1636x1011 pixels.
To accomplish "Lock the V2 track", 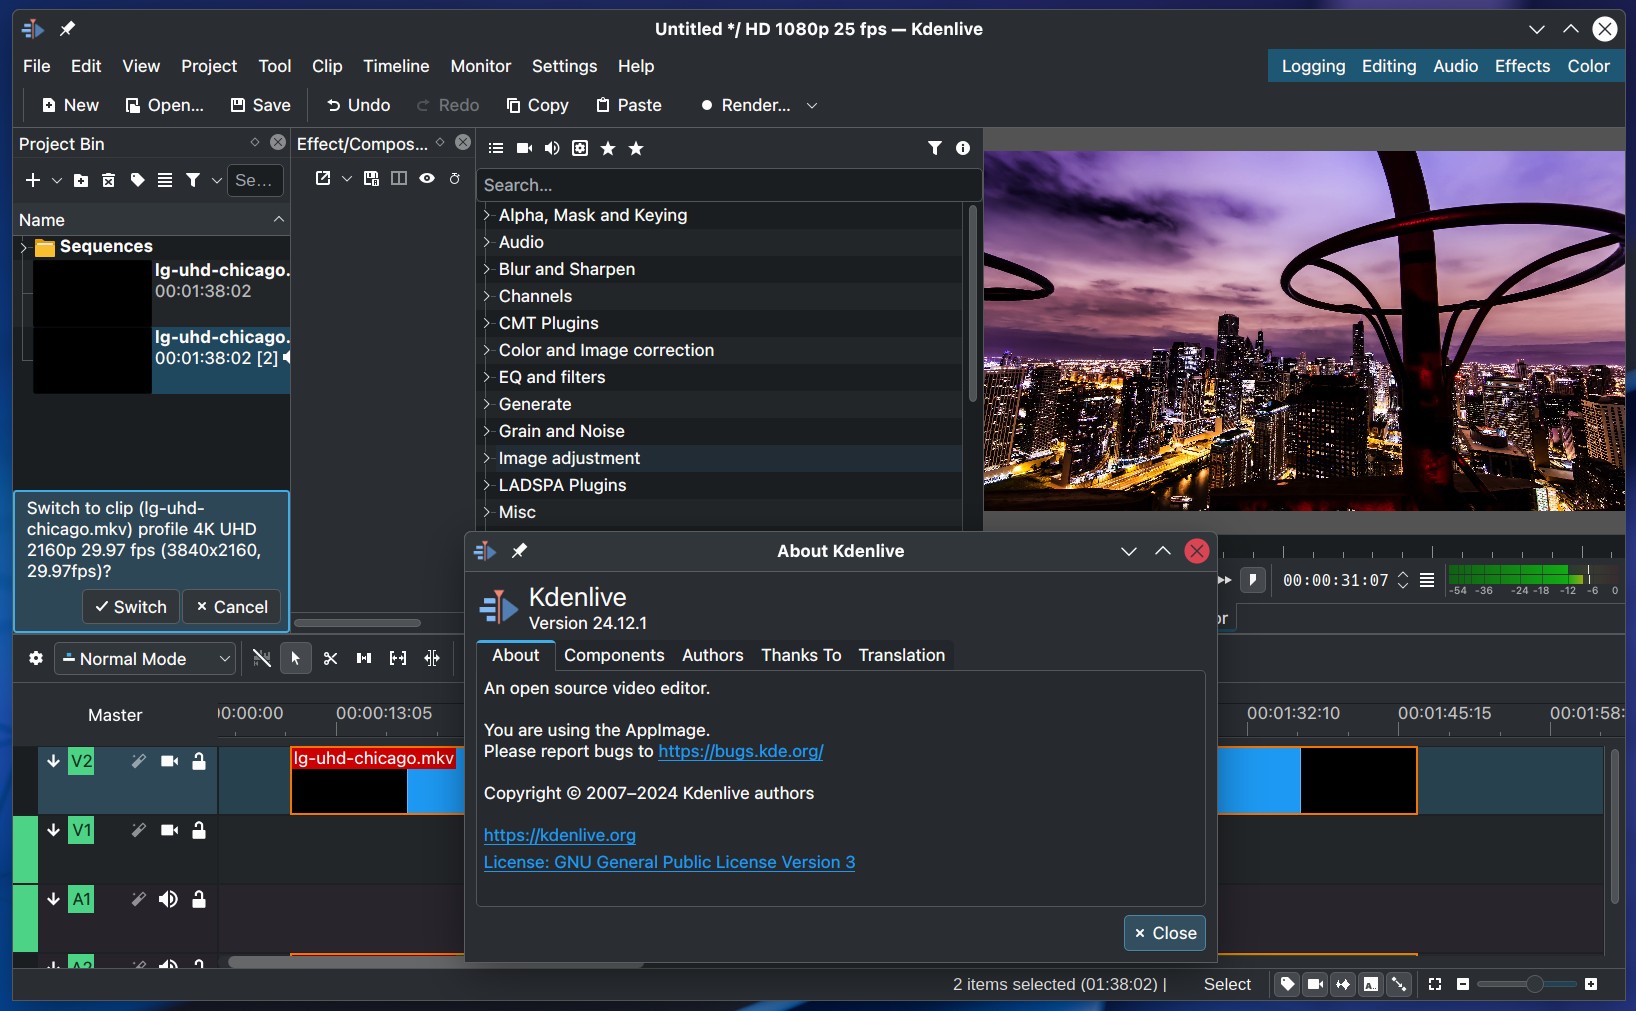I will pos(199,761).
